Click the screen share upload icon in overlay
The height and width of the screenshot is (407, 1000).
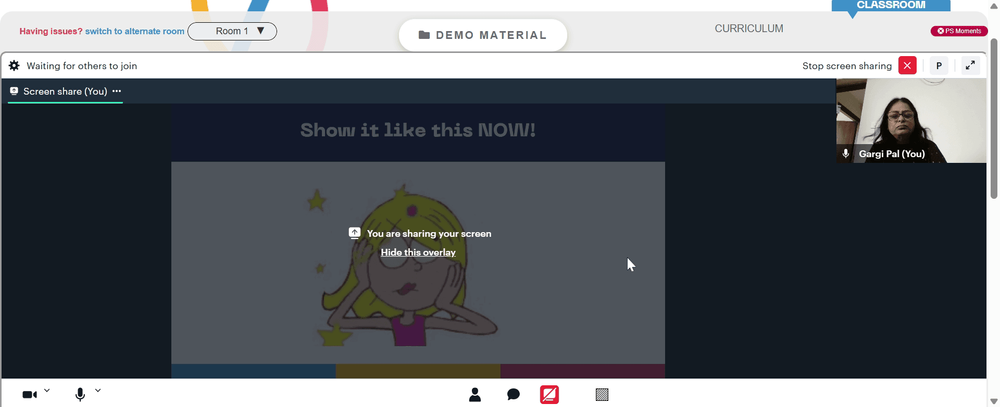(x=355, y=233)
